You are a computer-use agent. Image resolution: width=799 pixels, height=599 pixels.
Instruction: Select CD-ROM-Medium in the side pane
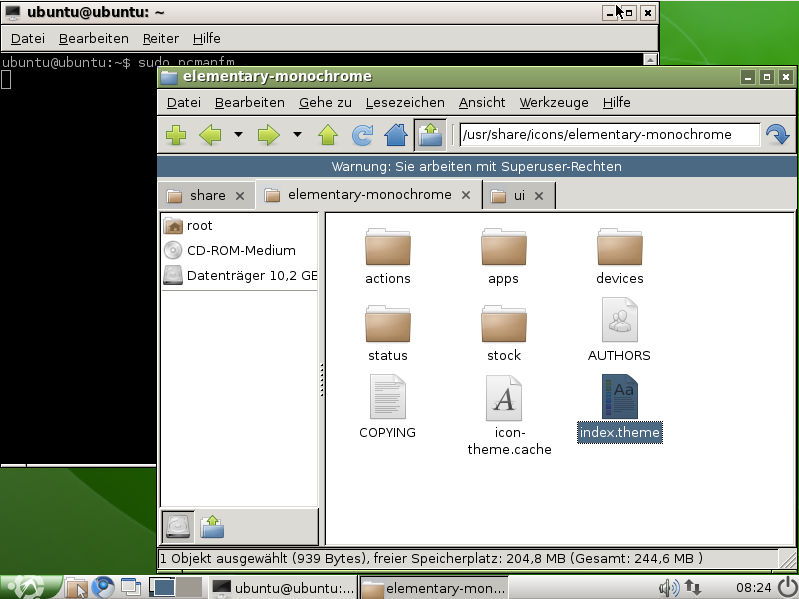coord(240,250)
